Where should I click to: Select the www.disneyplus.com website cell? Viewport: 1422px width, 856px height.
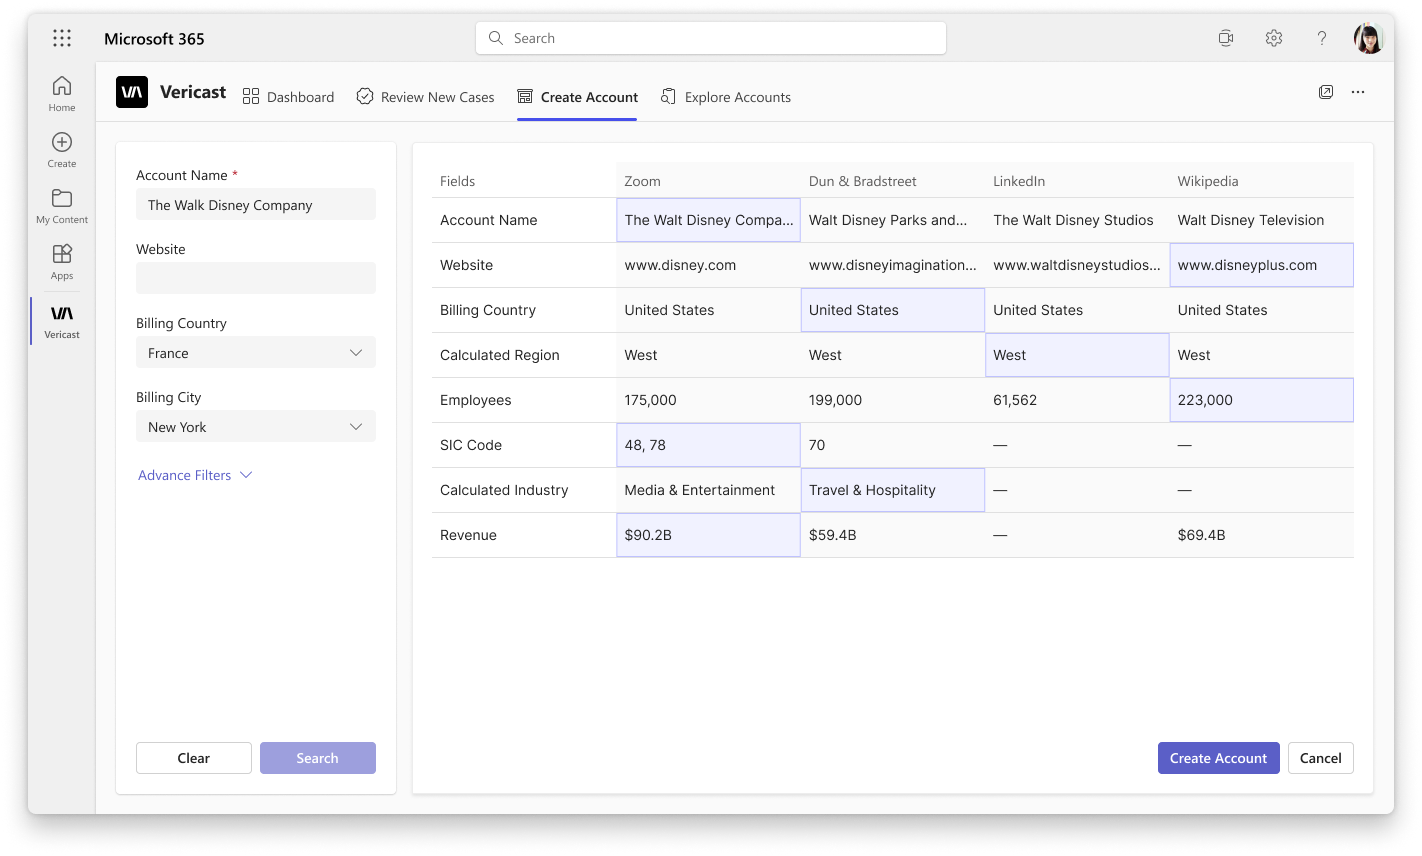coord(1261,265)
